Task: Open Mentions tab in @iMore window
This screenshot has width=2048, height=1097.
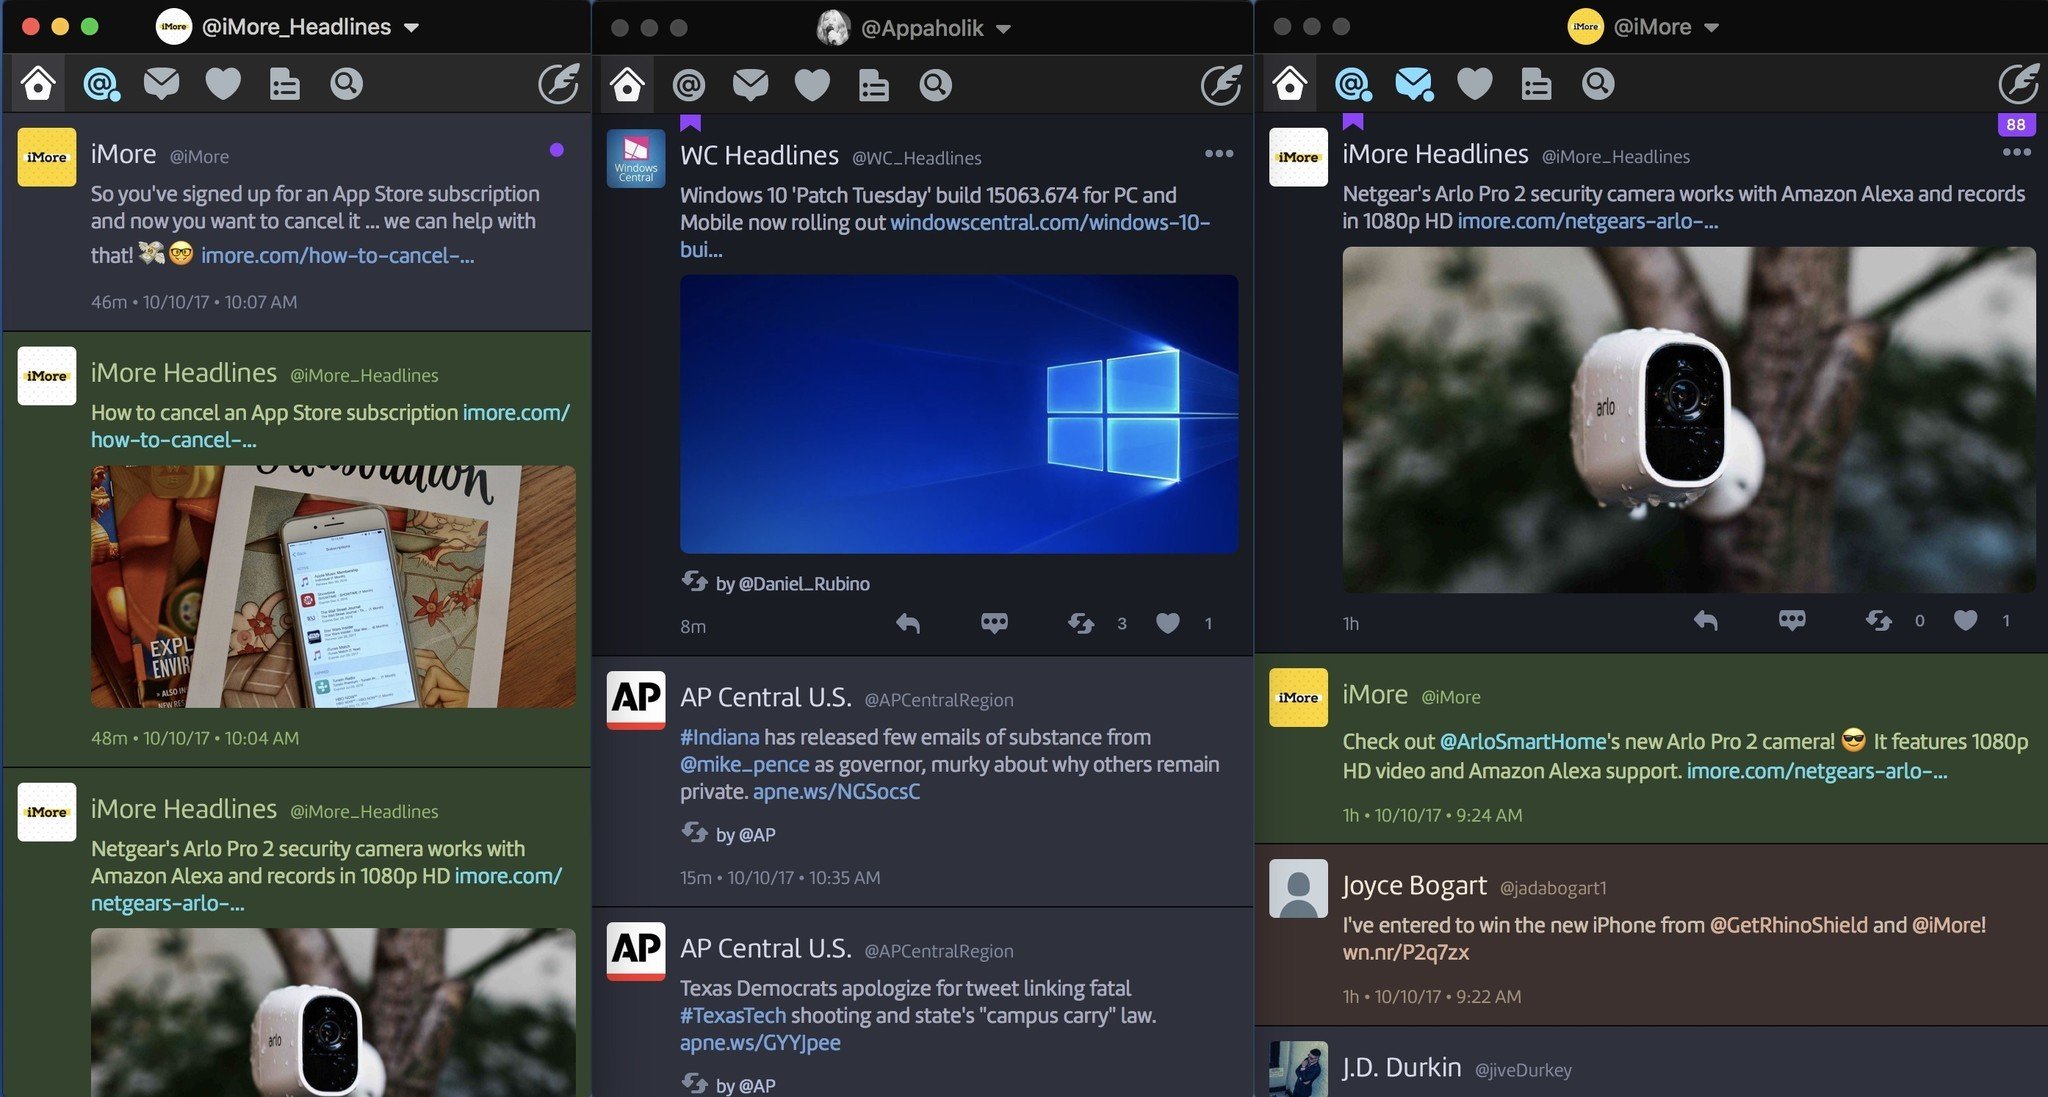Action: click(1352, 84)
